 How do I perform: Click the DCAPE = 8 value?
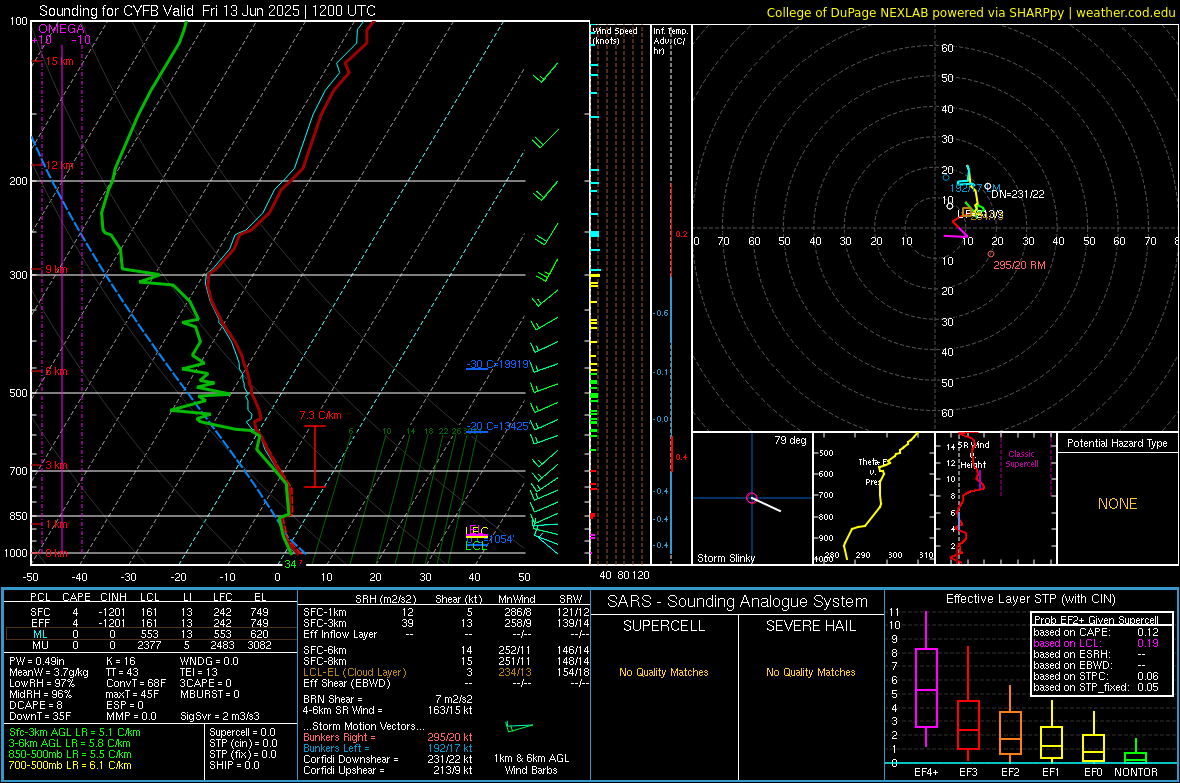[x=35, y=705]
